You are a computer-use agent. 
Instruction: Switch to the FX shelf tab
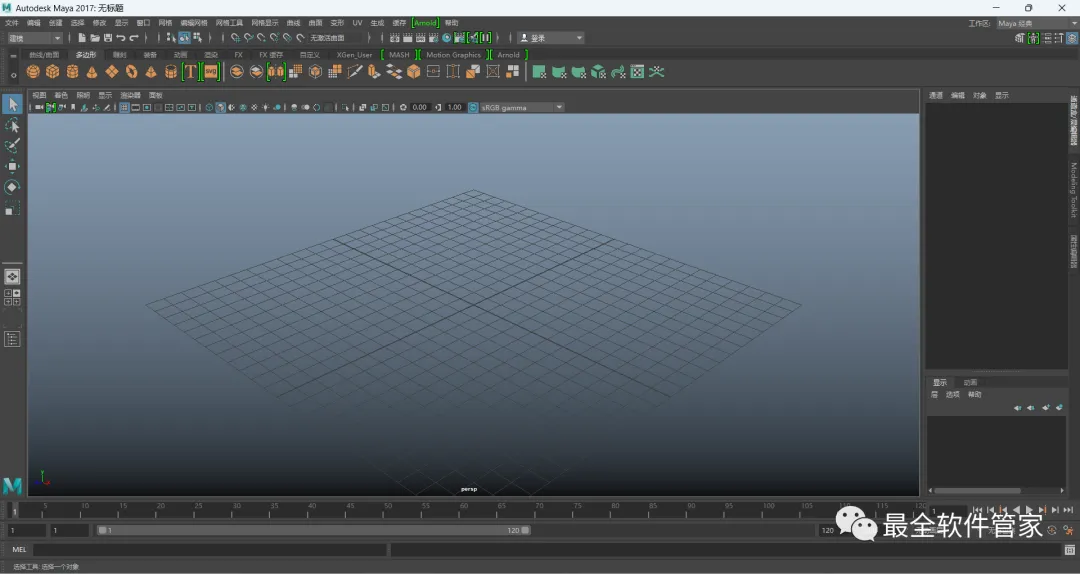tap(238, 55)
